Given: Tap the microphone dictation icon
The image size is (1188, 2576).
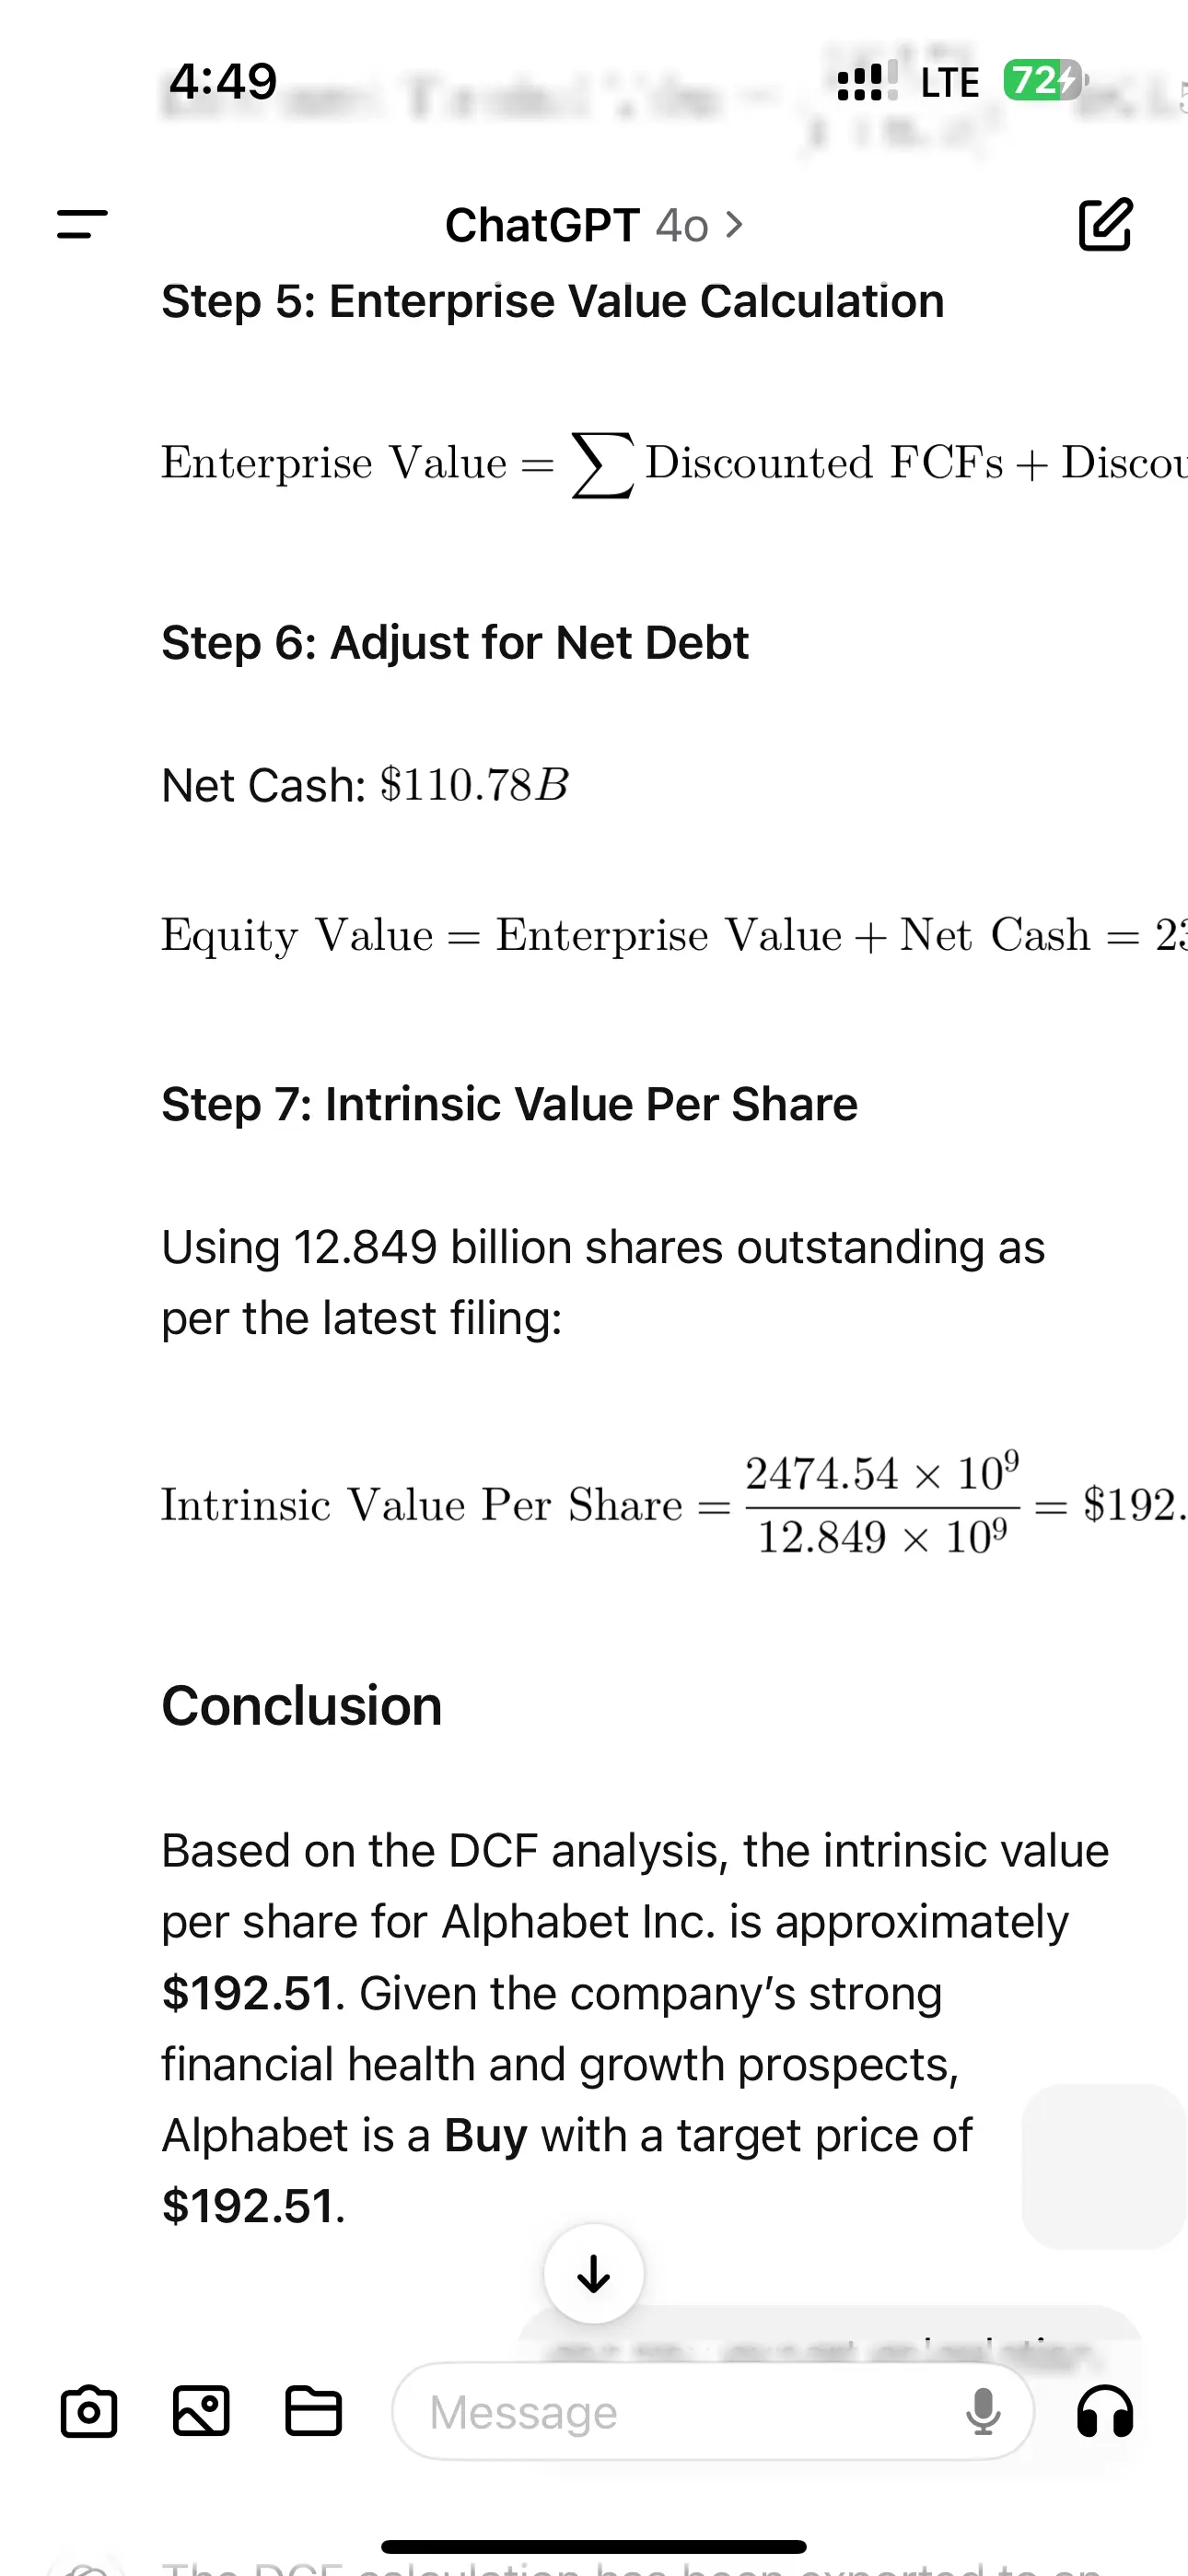Looking at the screenshot, I should (982, 2411).
